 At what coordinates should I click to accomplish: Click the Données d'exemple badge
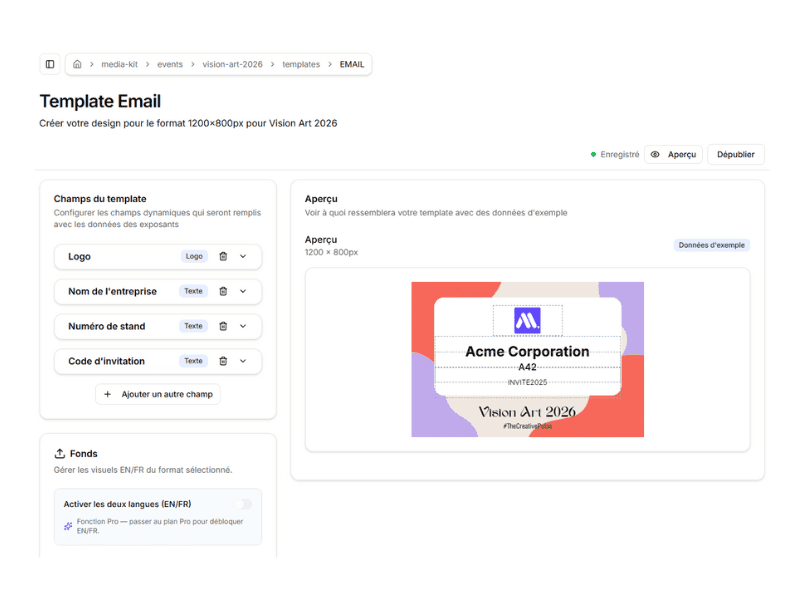point(712,244)
